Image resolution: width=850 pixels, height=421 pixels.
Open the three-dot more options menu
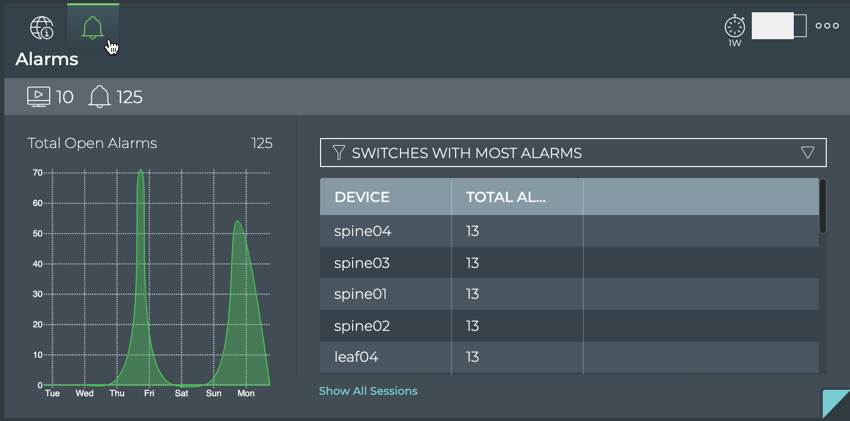pyautogui.click(x=827, y=26)
